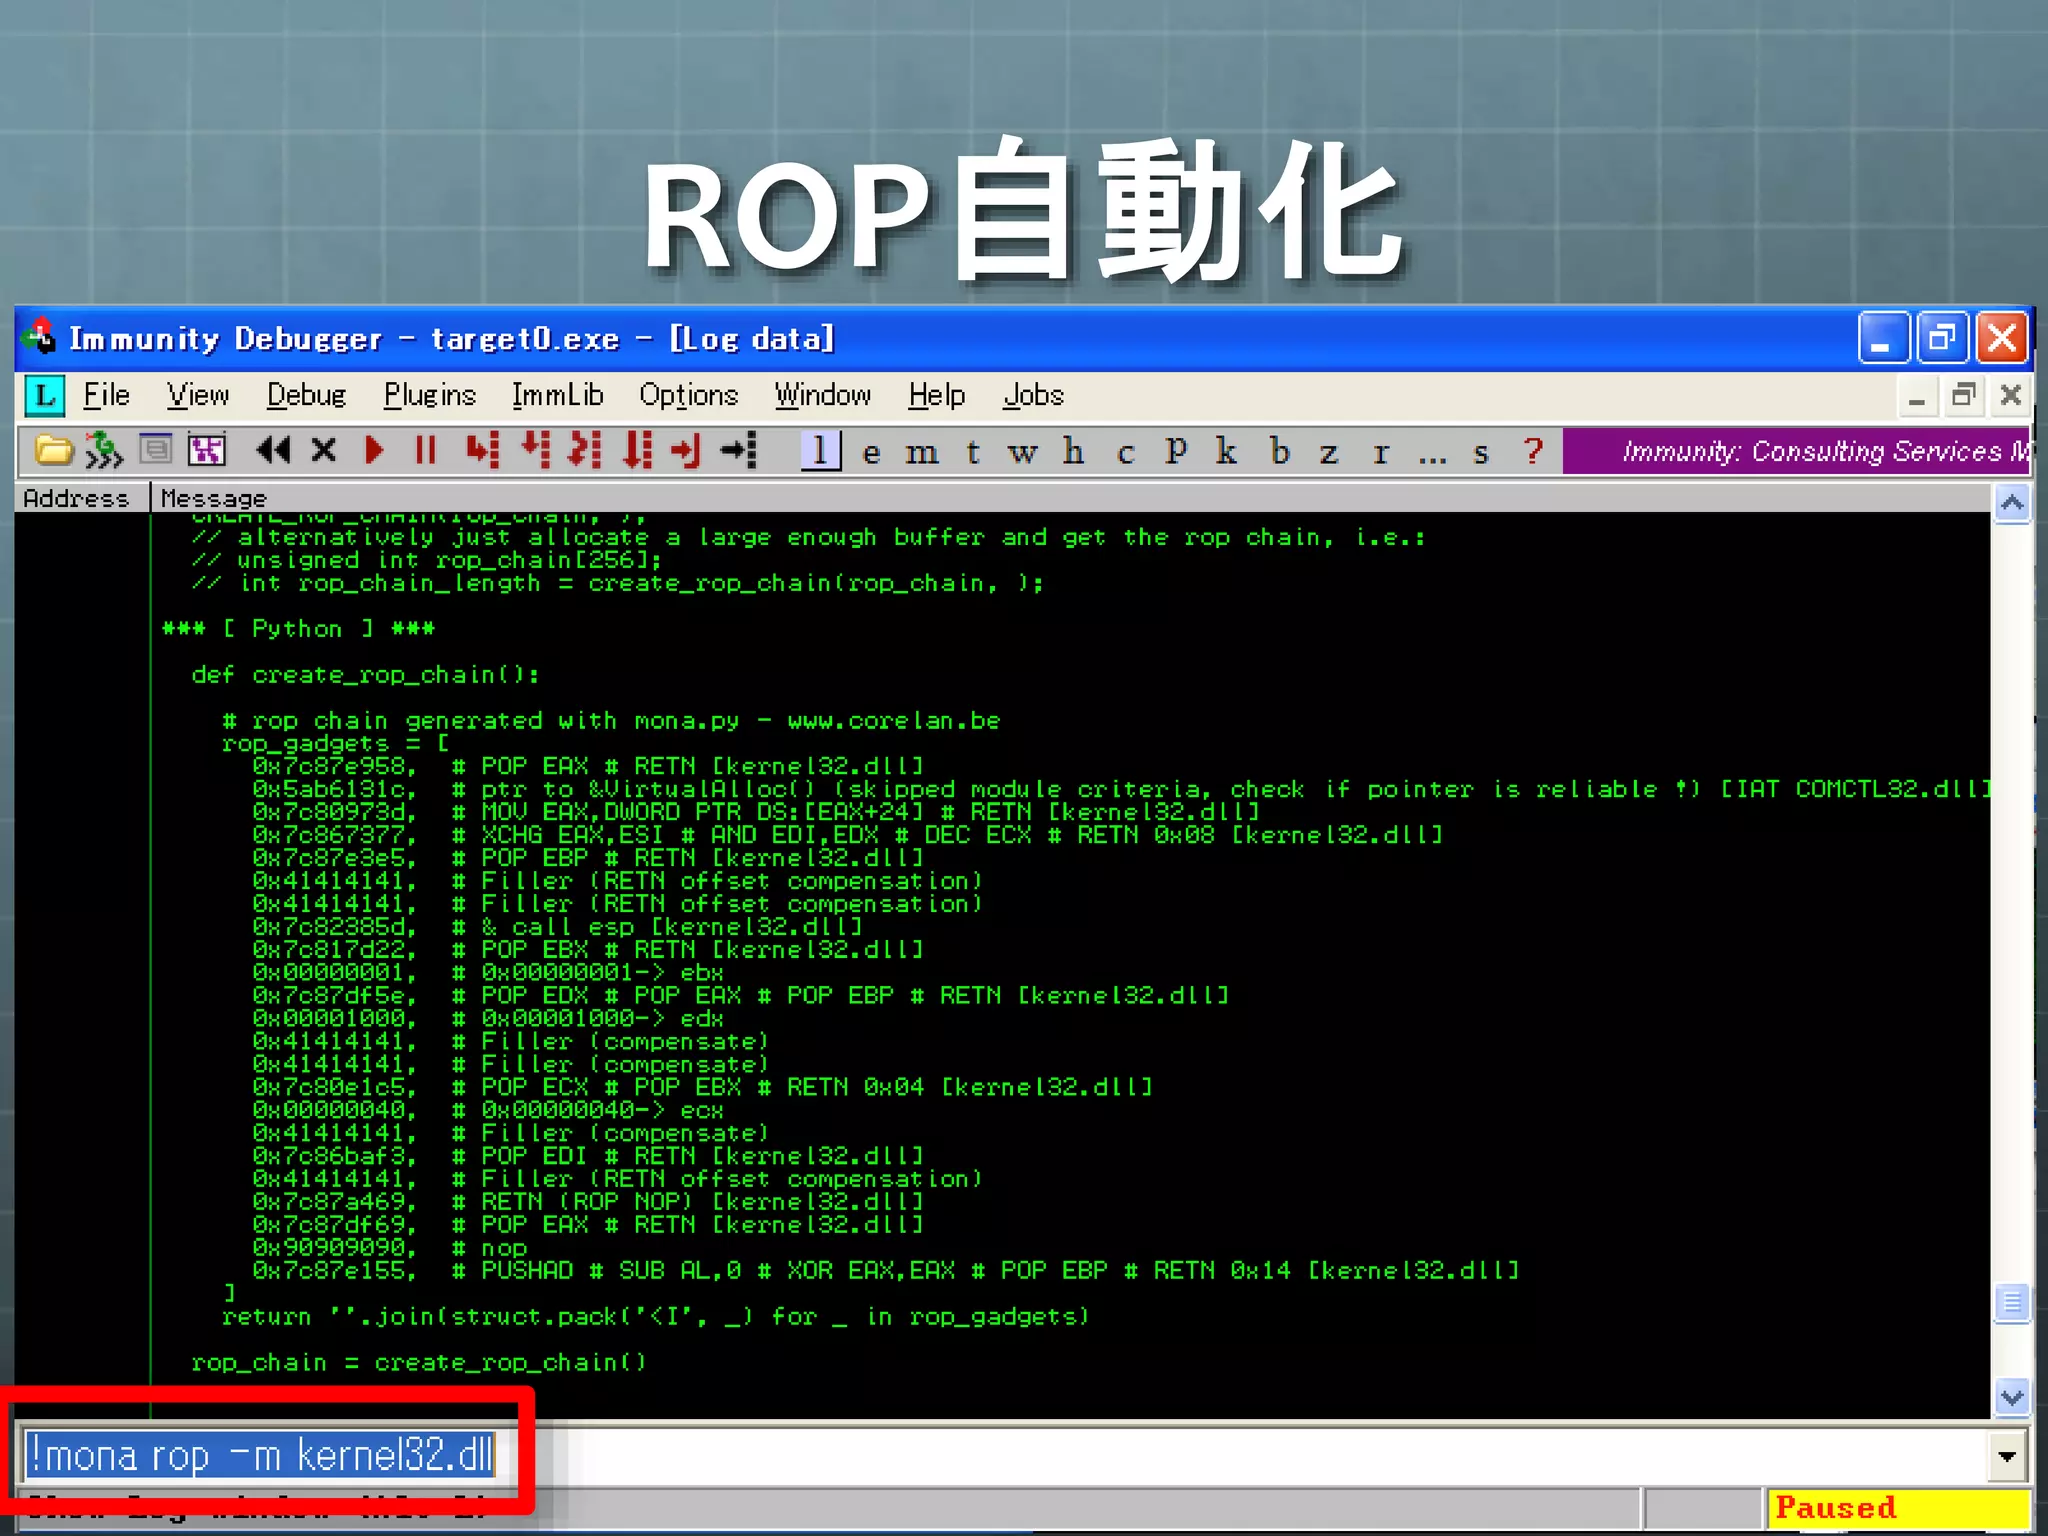Click log line '0x00000040-> ecx'
Screen dimensions: 2048x1536
tap(488, 1110)
